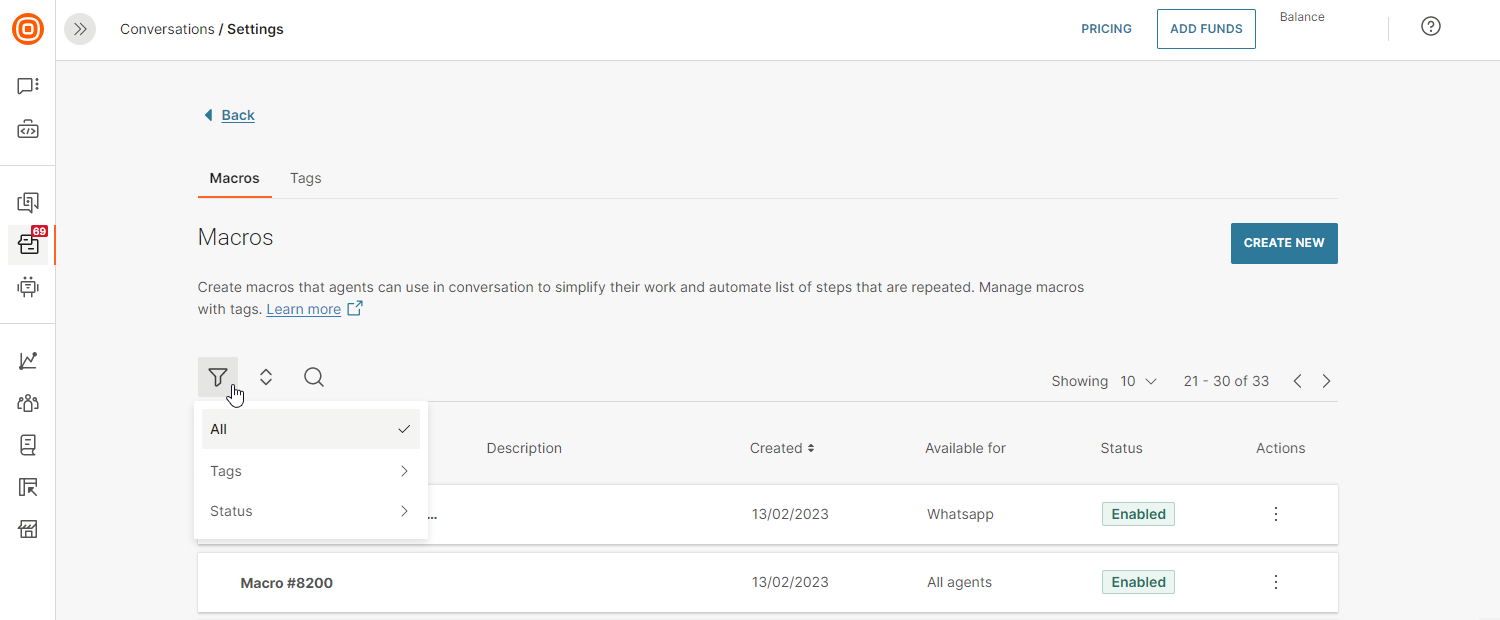Open the help question mark icon

click(1430, 27)
